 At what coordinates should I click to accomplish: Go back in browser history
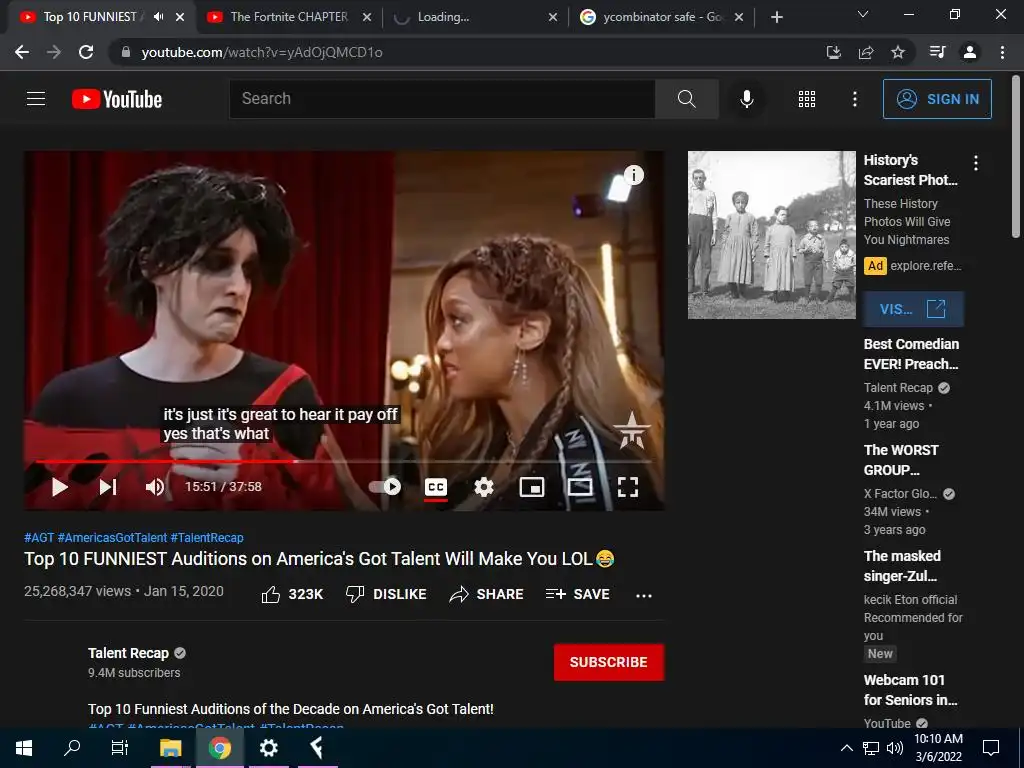point(22,52)
